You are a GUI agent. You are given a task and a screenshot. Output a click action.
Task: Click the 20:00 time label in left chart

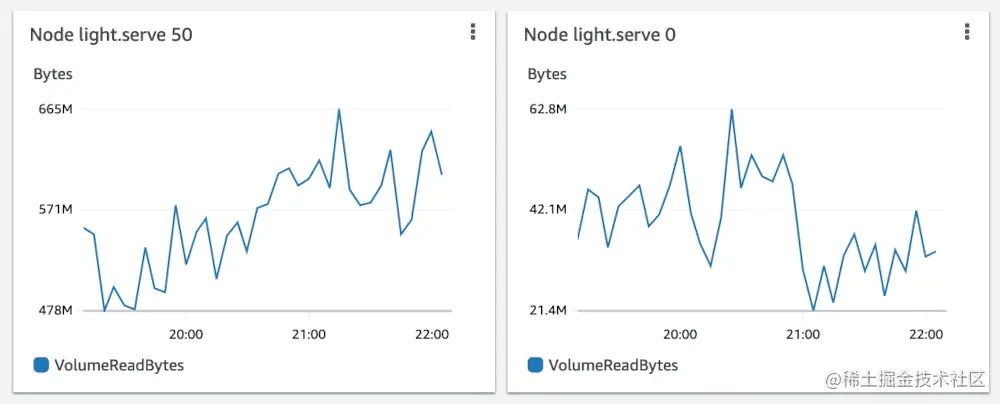pos(186,334)
